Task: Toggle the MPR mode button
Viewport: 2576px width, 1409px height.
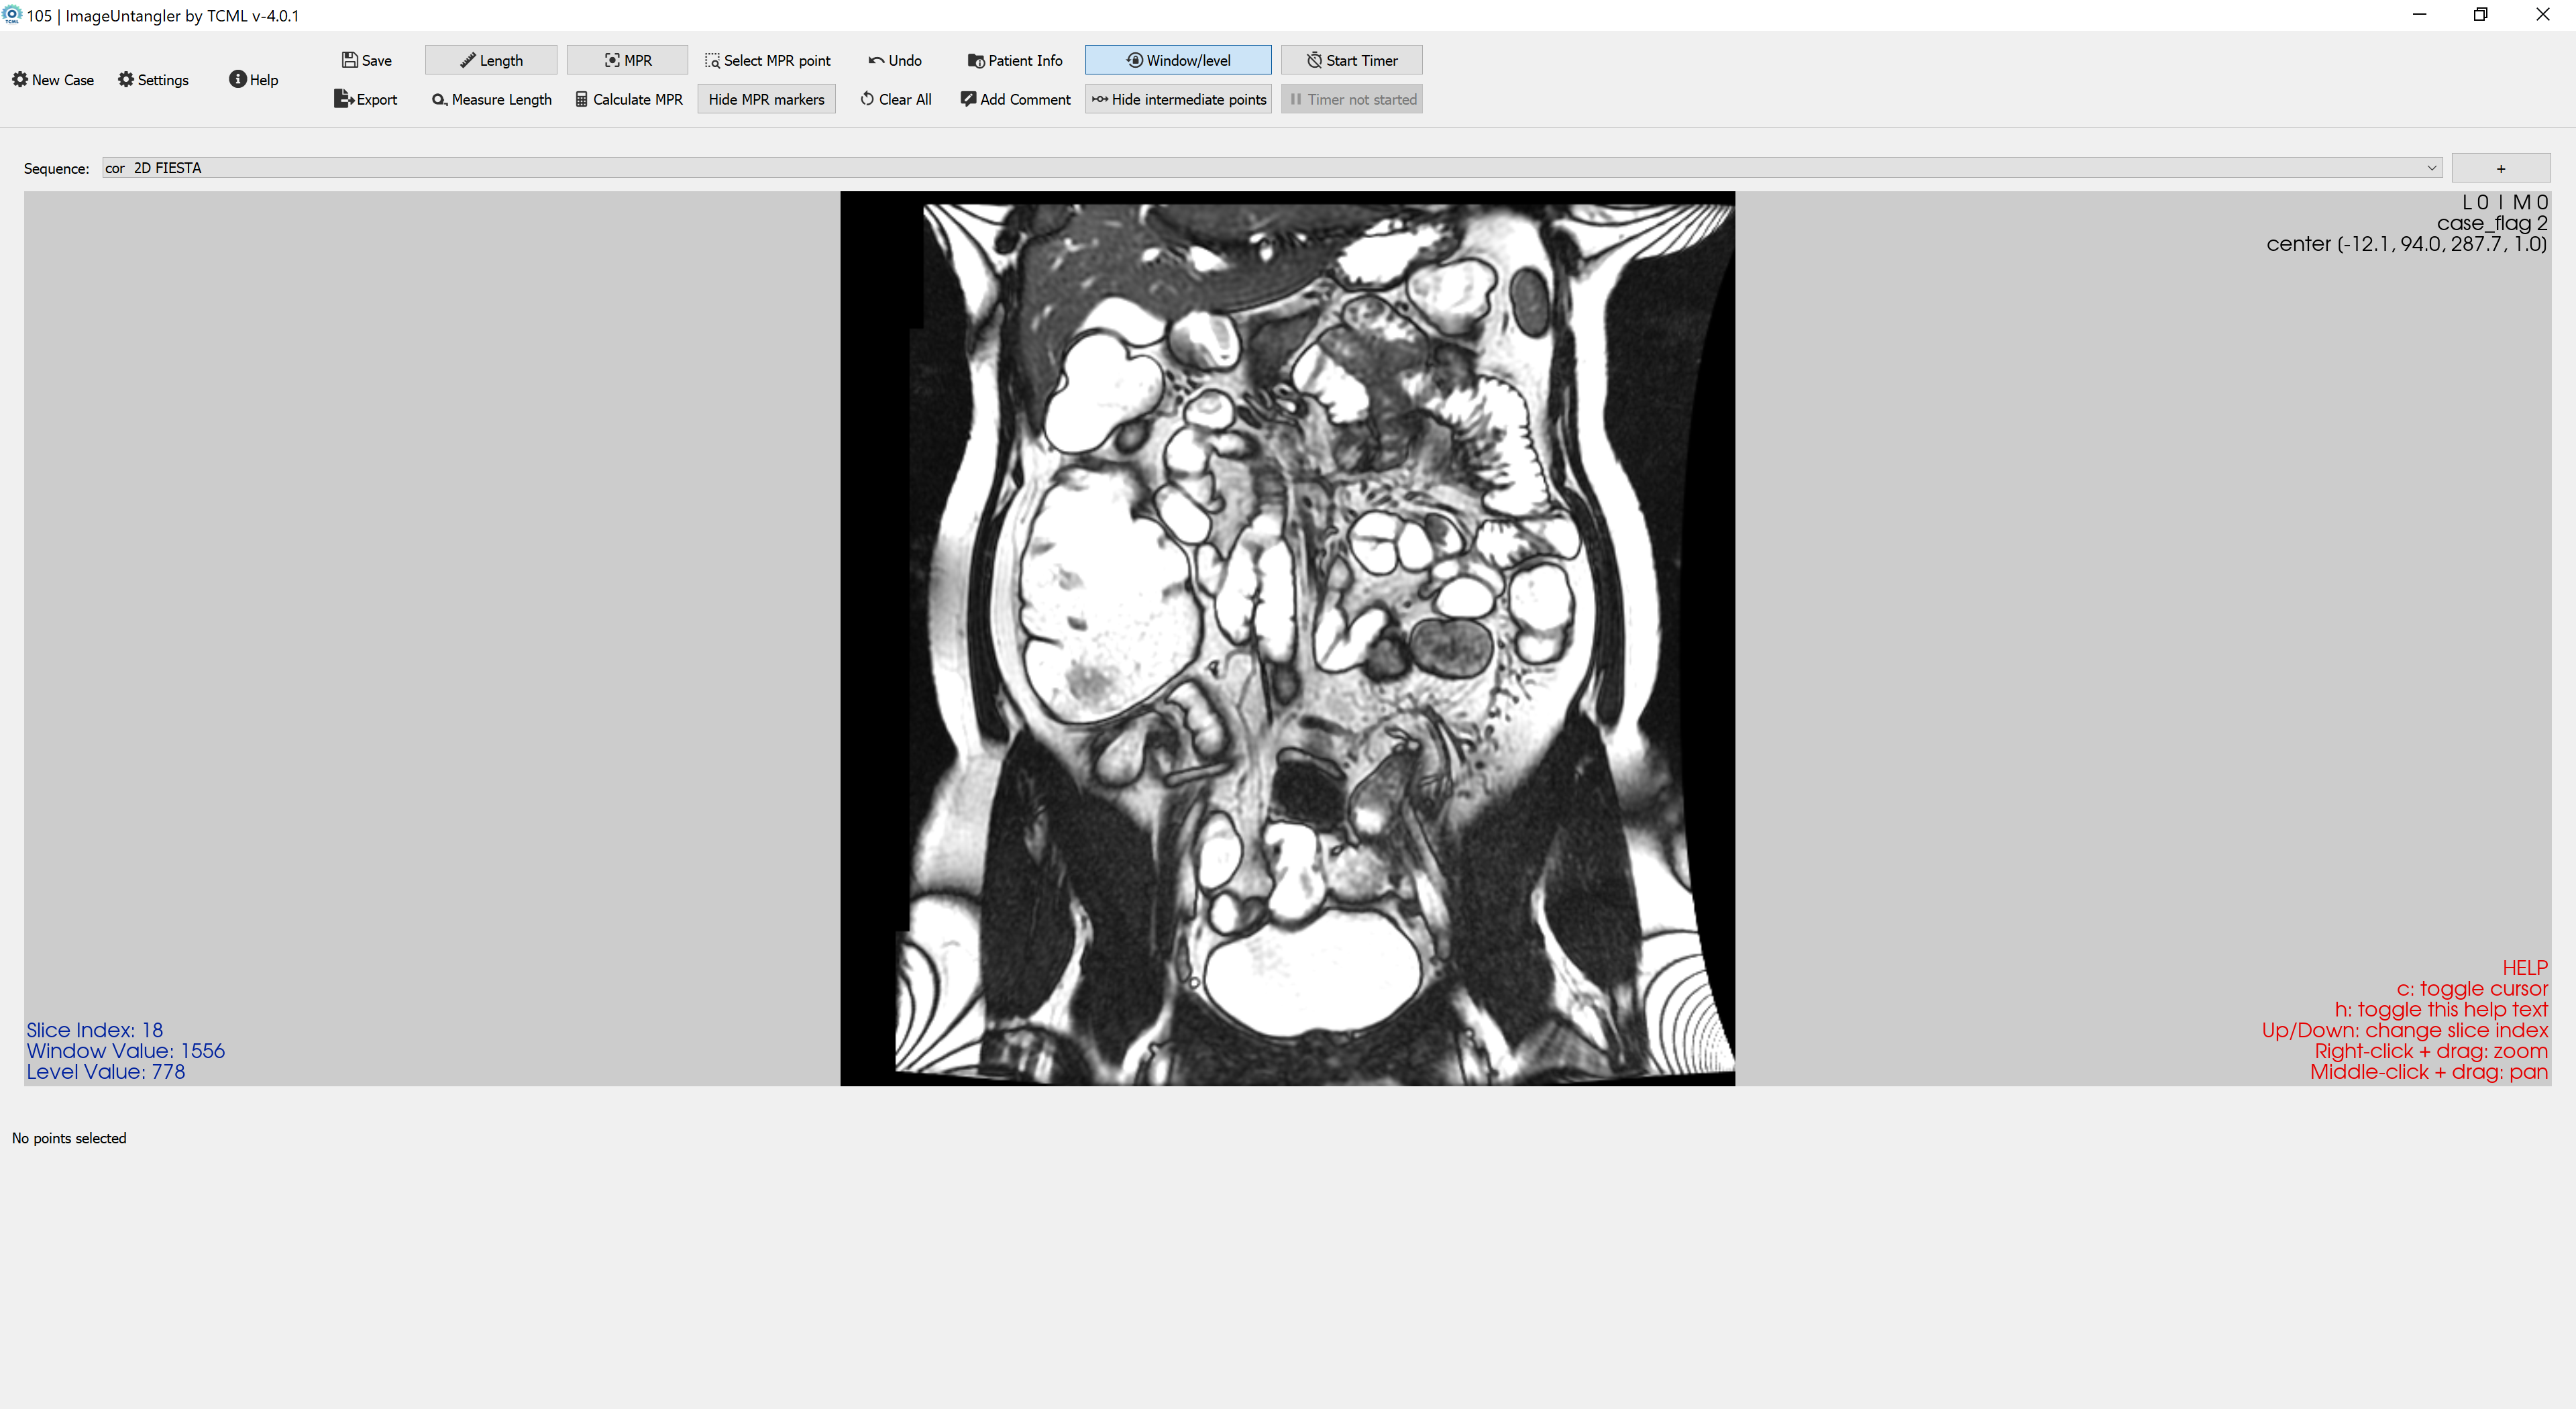Action: click(x=627, y=60)
